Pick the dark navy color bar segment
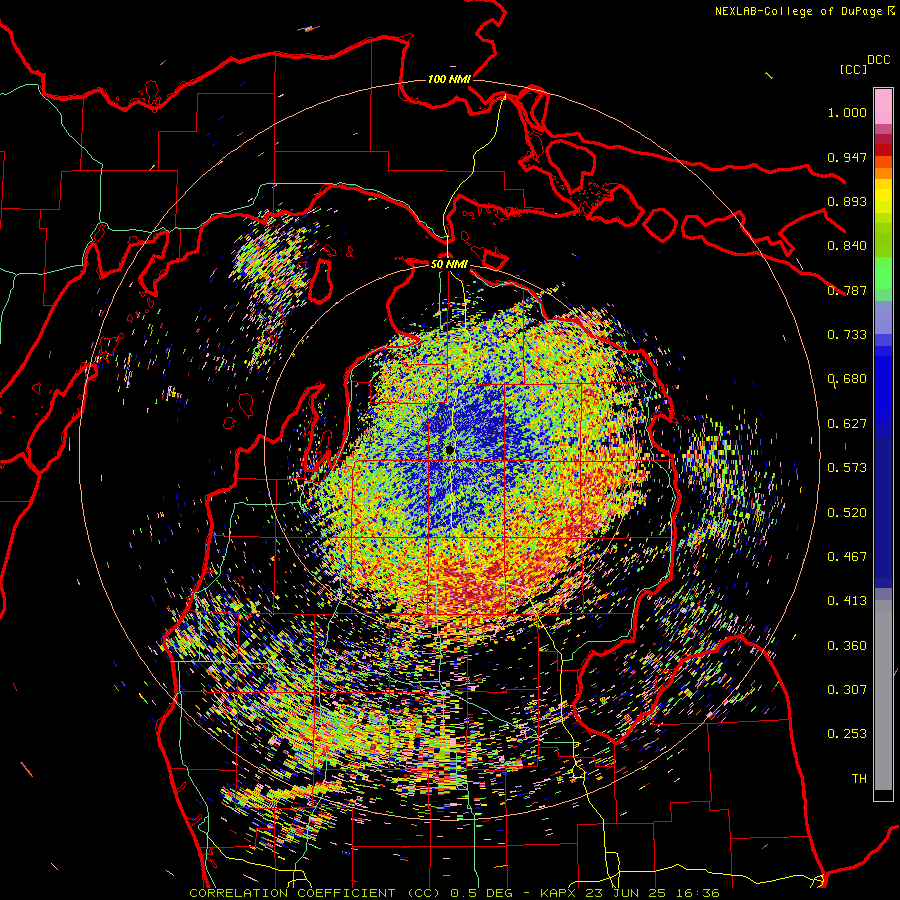Screen dimensions: 900x900 [x=883, y=511]
